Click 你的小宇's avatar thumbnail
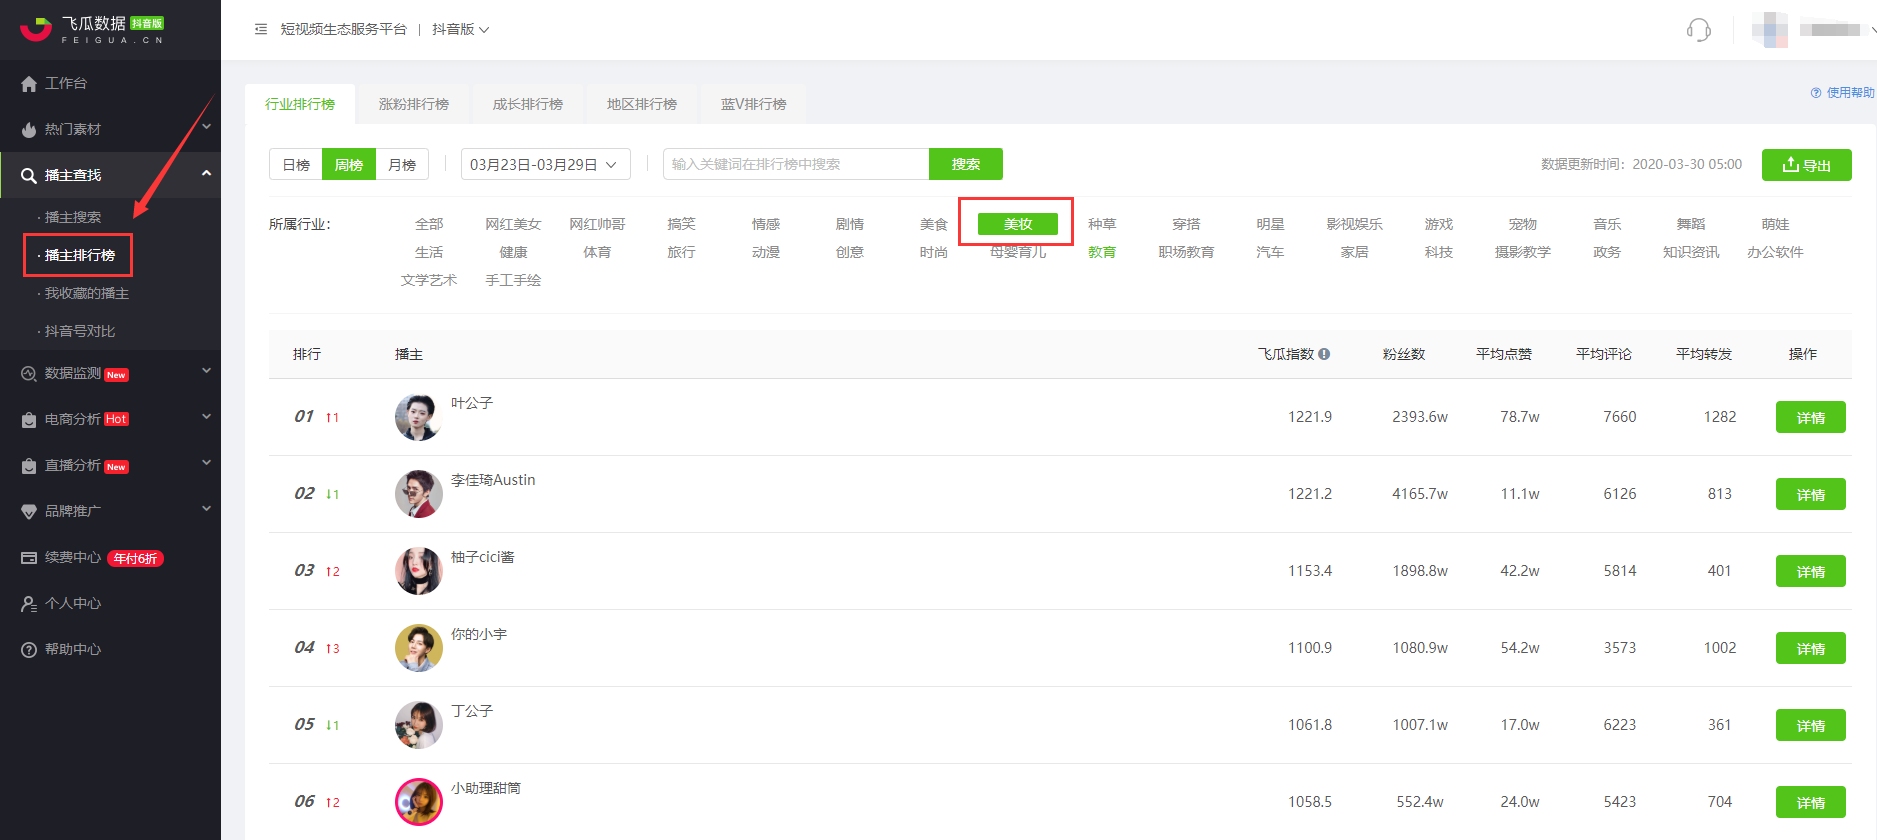Image resolution: width=1877 pixels, height=840 pixels. coord(418,648)
